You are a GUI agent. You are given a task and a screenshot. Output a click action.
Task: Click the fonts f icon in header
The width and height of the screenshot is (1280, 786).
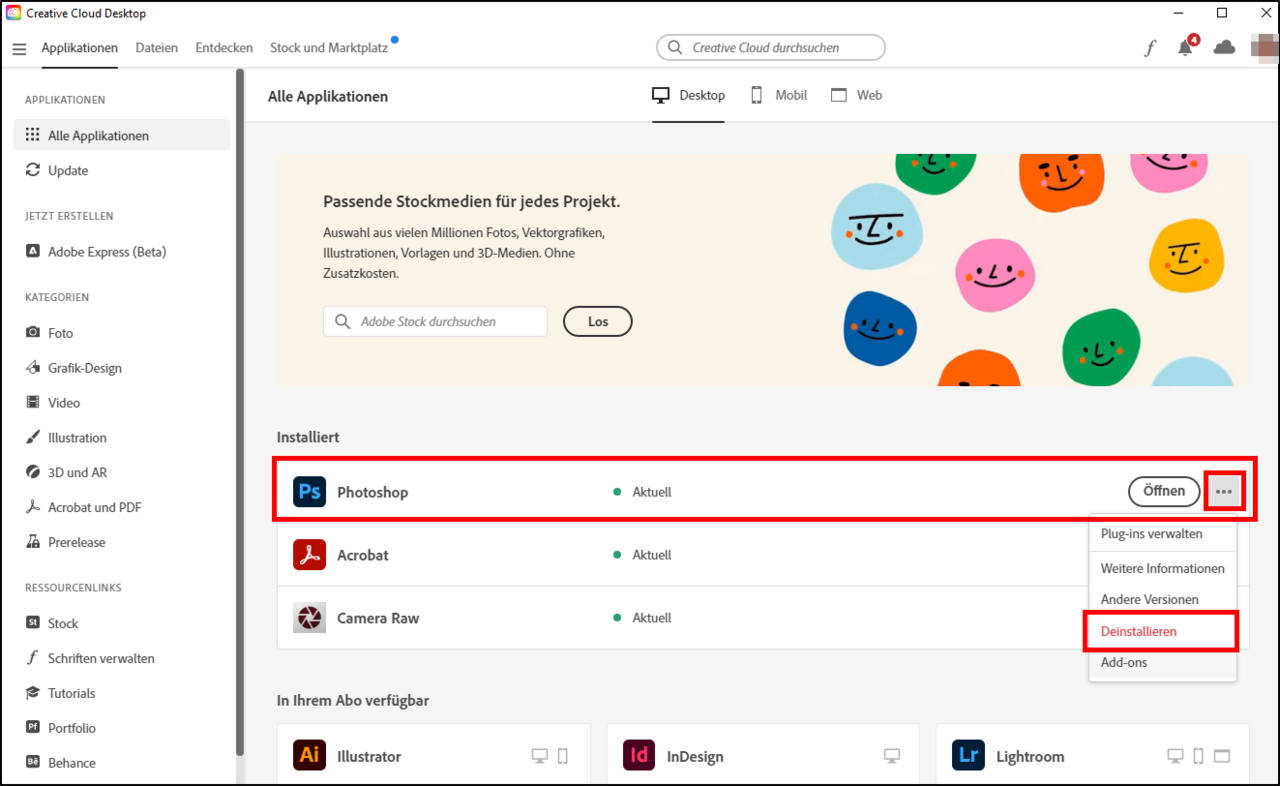(1150, 48)
